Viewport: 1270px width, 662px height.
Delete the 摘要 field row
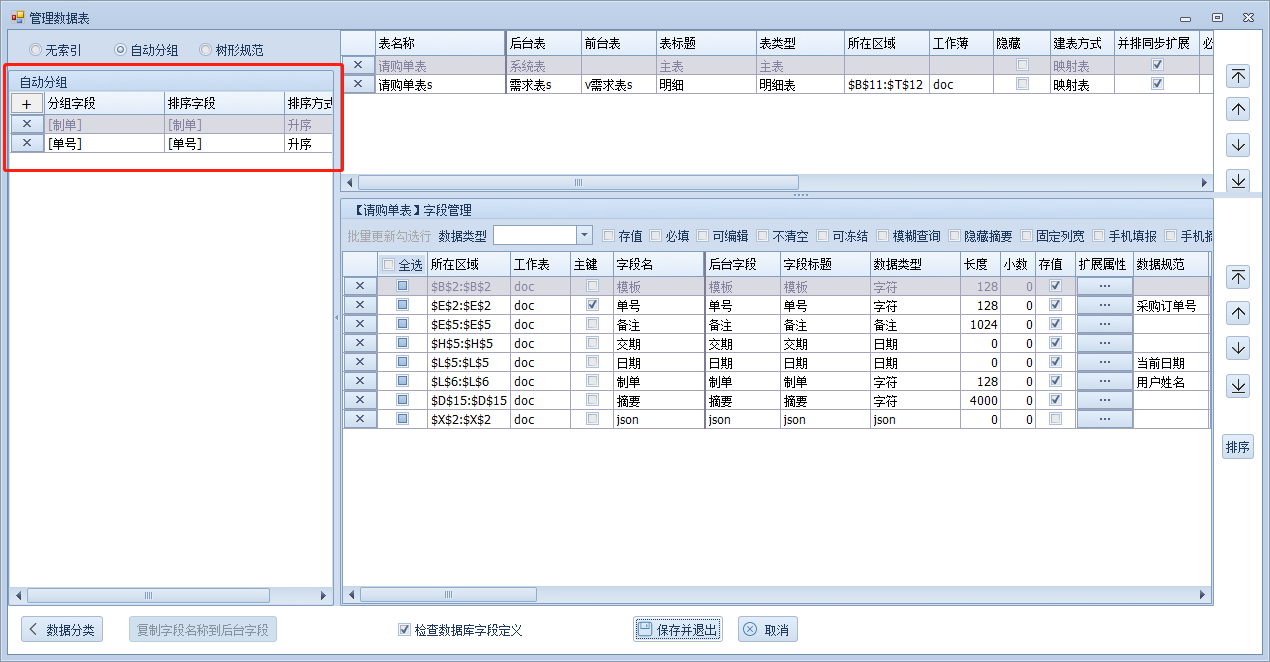click(x=360, y=400)
